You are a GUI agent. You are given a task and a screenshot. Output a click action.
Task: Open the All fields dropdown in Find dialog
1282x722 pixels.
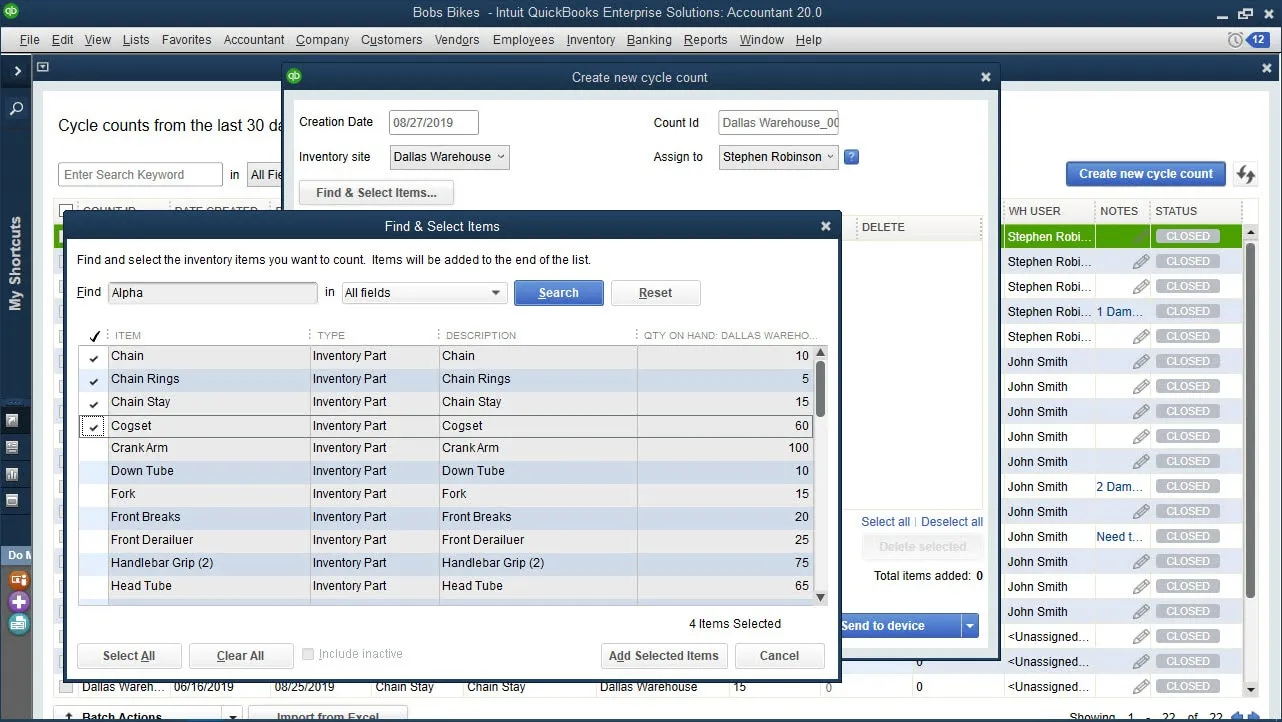[x=423, y=293]
